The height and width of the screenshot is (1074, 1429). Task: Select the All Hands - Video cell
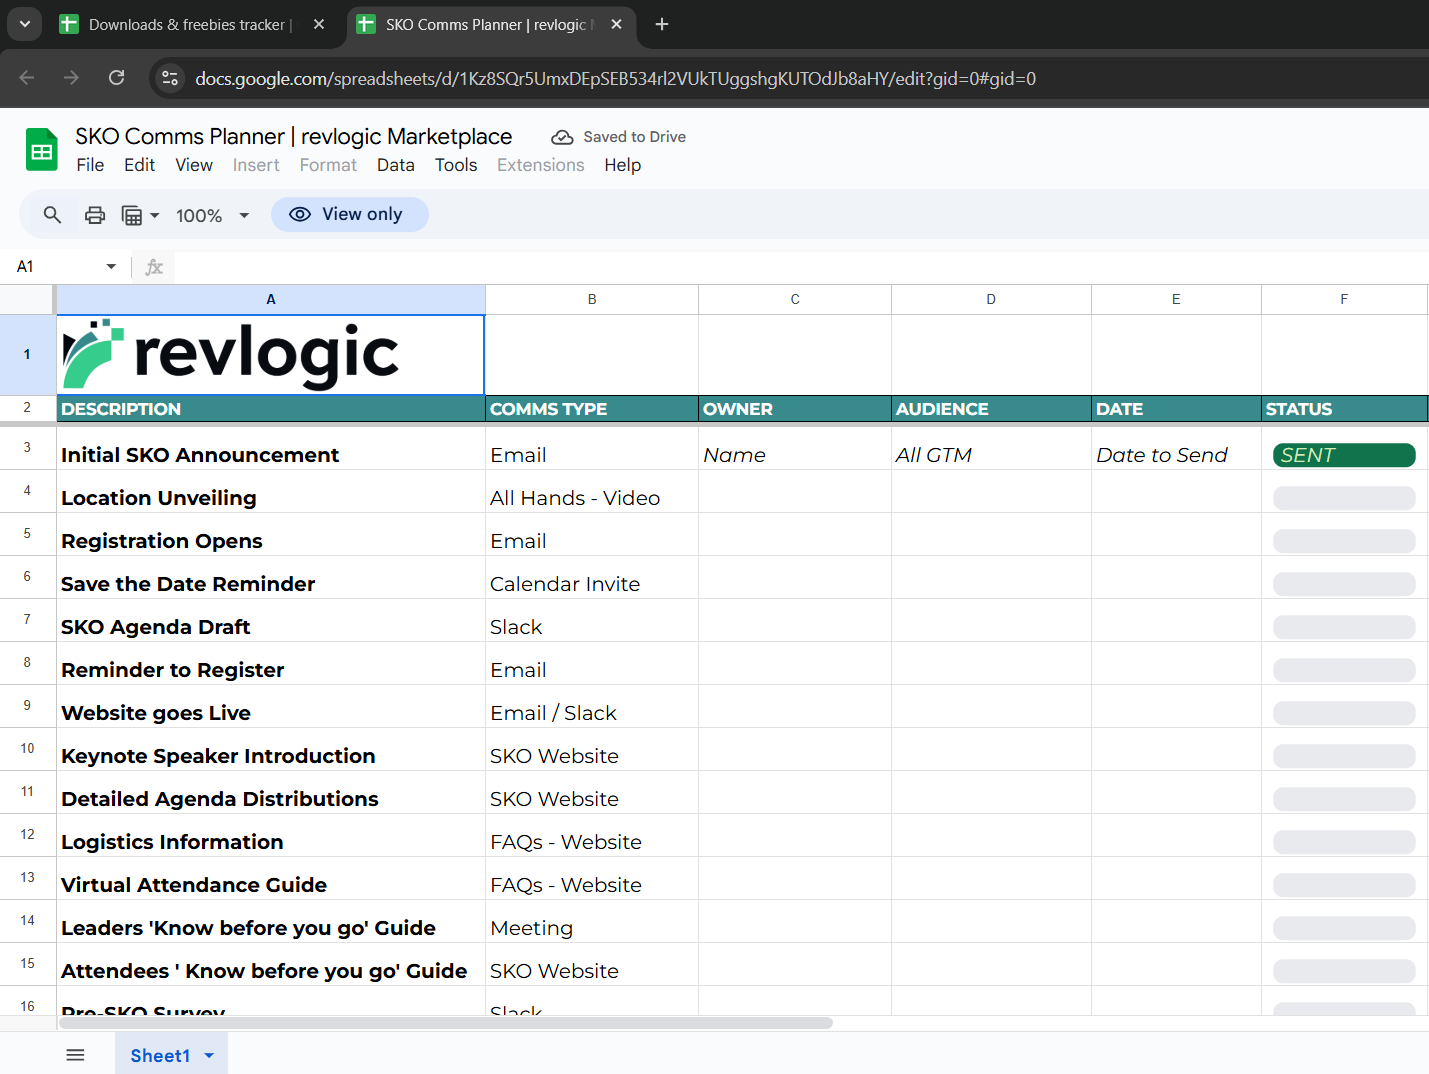[592, 491]
